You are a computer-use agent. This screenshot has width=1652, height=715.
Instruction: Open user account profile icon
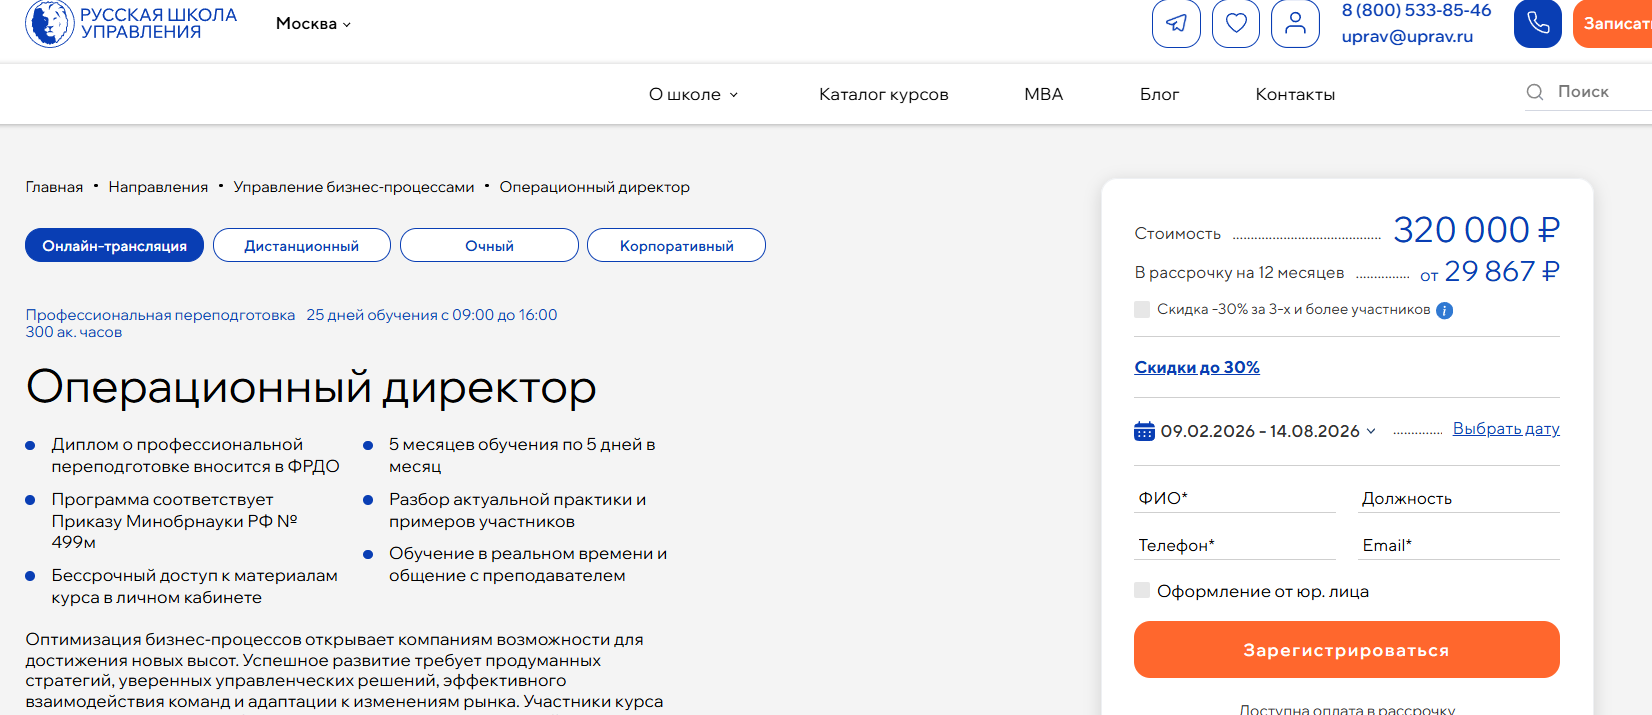1295,23
